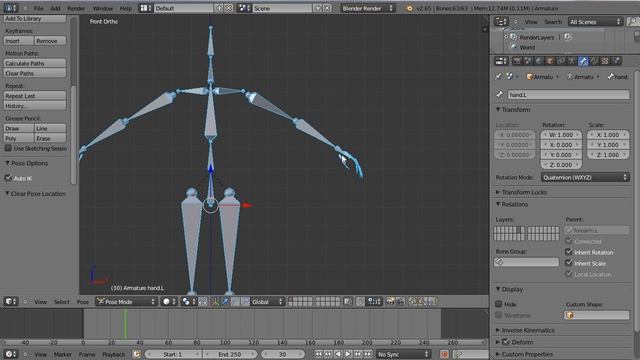640x360 pixels.
Task: Open the Object Constraints tab icon
Action: (x=561, y=61)
